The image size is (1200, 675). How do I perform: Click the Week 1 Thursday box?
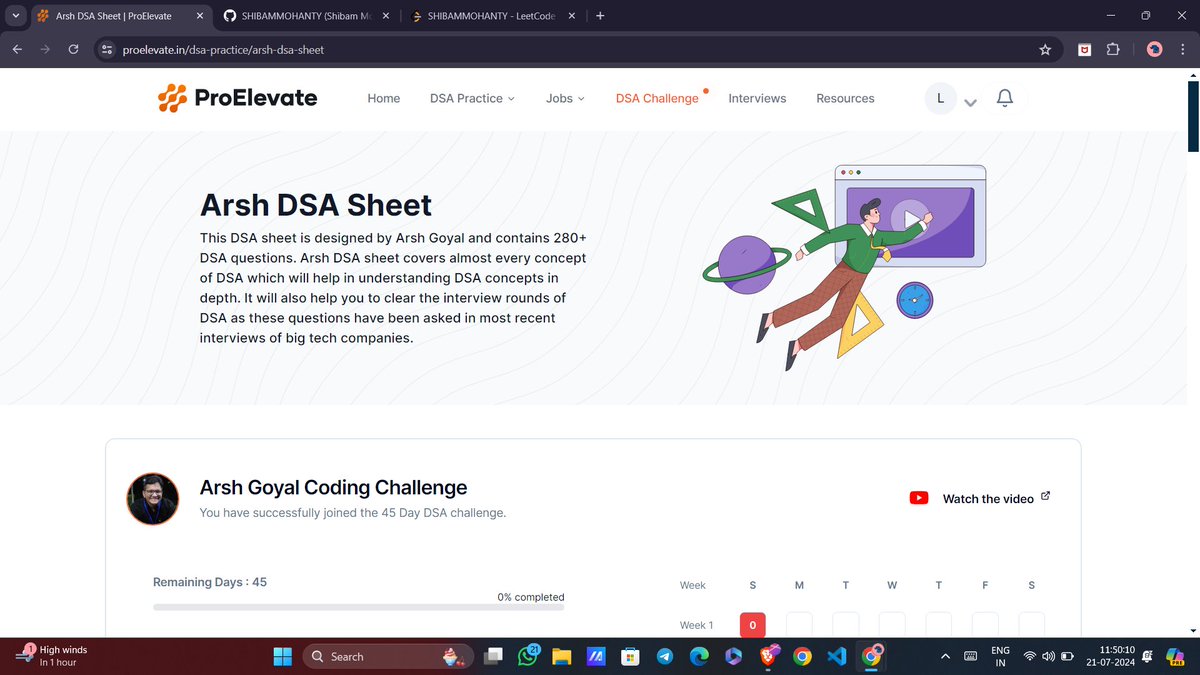pos(938,625)
